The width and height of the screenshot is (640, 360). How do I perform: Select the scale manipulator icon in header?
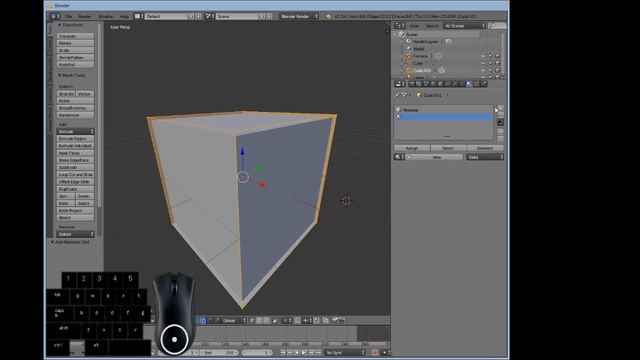point(217,321)
